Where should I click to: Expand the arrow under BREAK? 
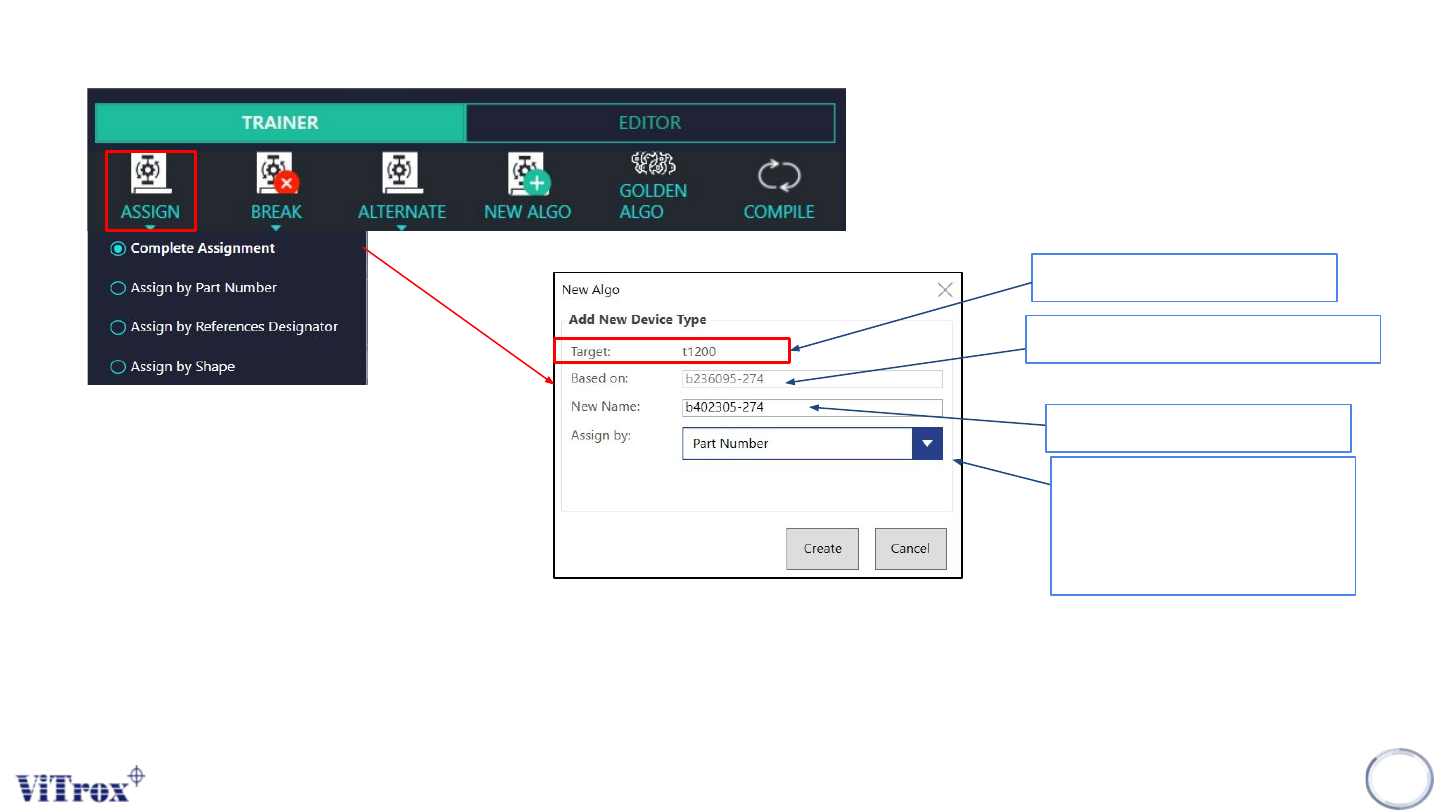(276, 227)
